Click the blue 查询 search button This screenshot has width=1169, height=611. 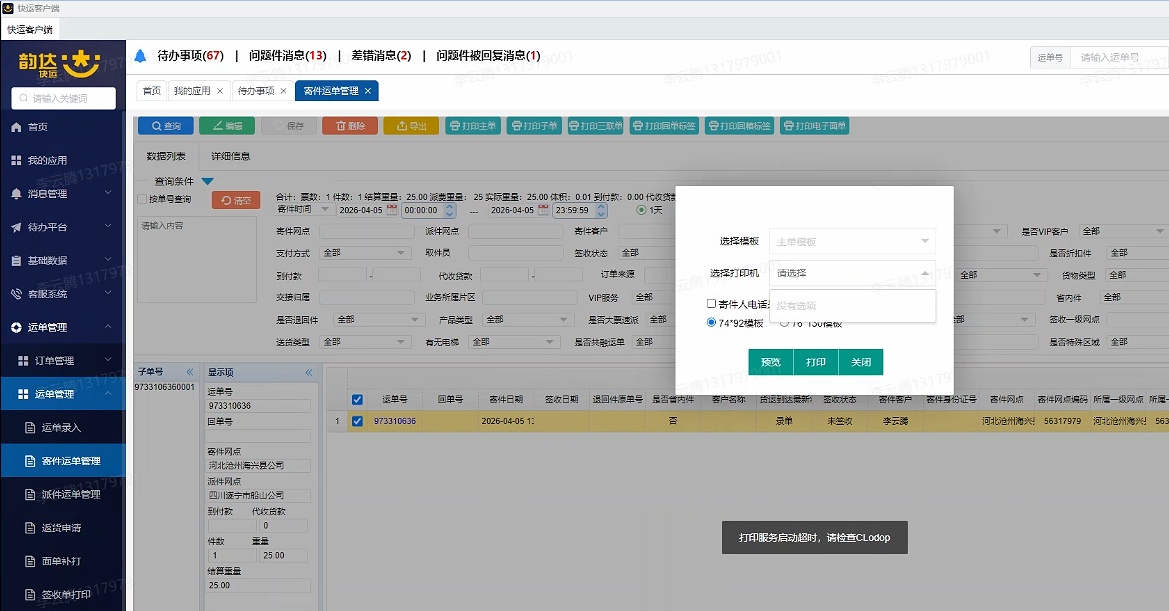tap(164, 125)
